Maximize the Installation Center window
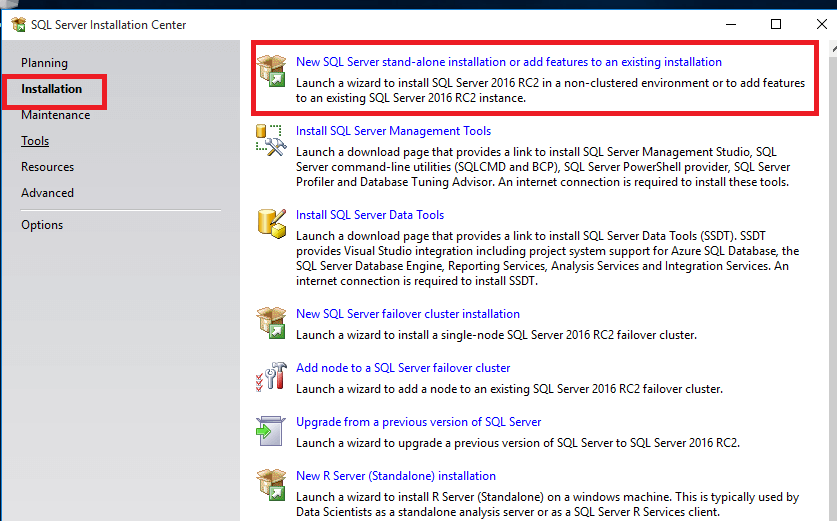837x521 pixels. click(x=776, y=25)
